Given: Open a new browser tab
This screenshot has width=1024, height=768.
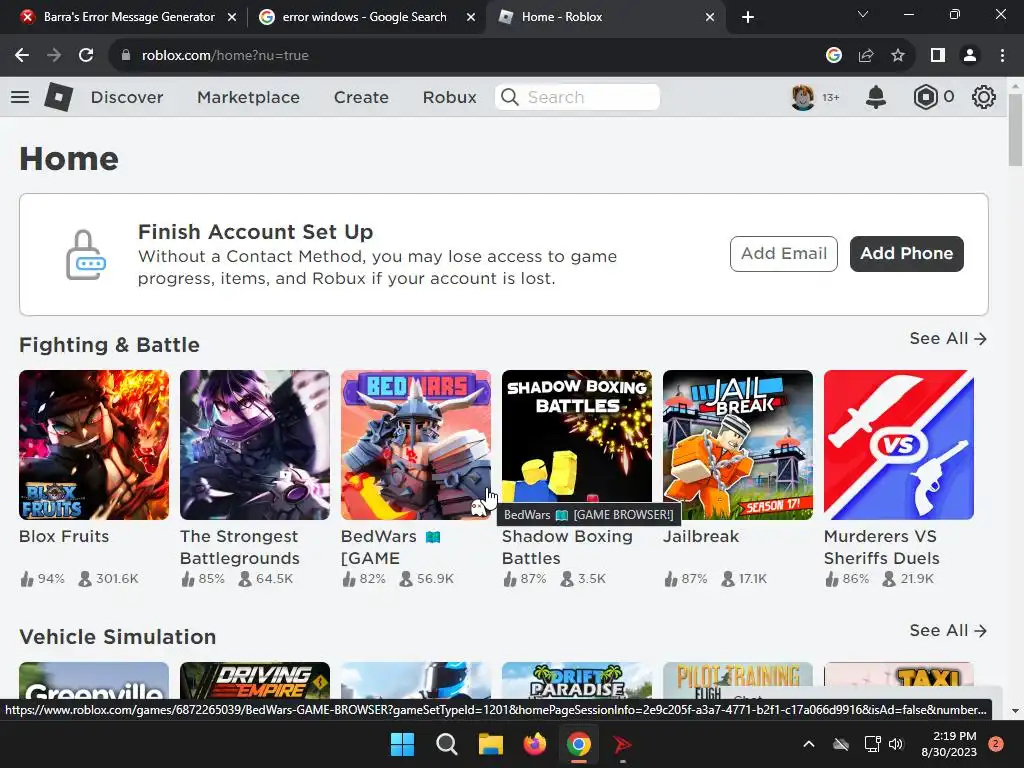Looking at the screenshot, I should 748,17.
